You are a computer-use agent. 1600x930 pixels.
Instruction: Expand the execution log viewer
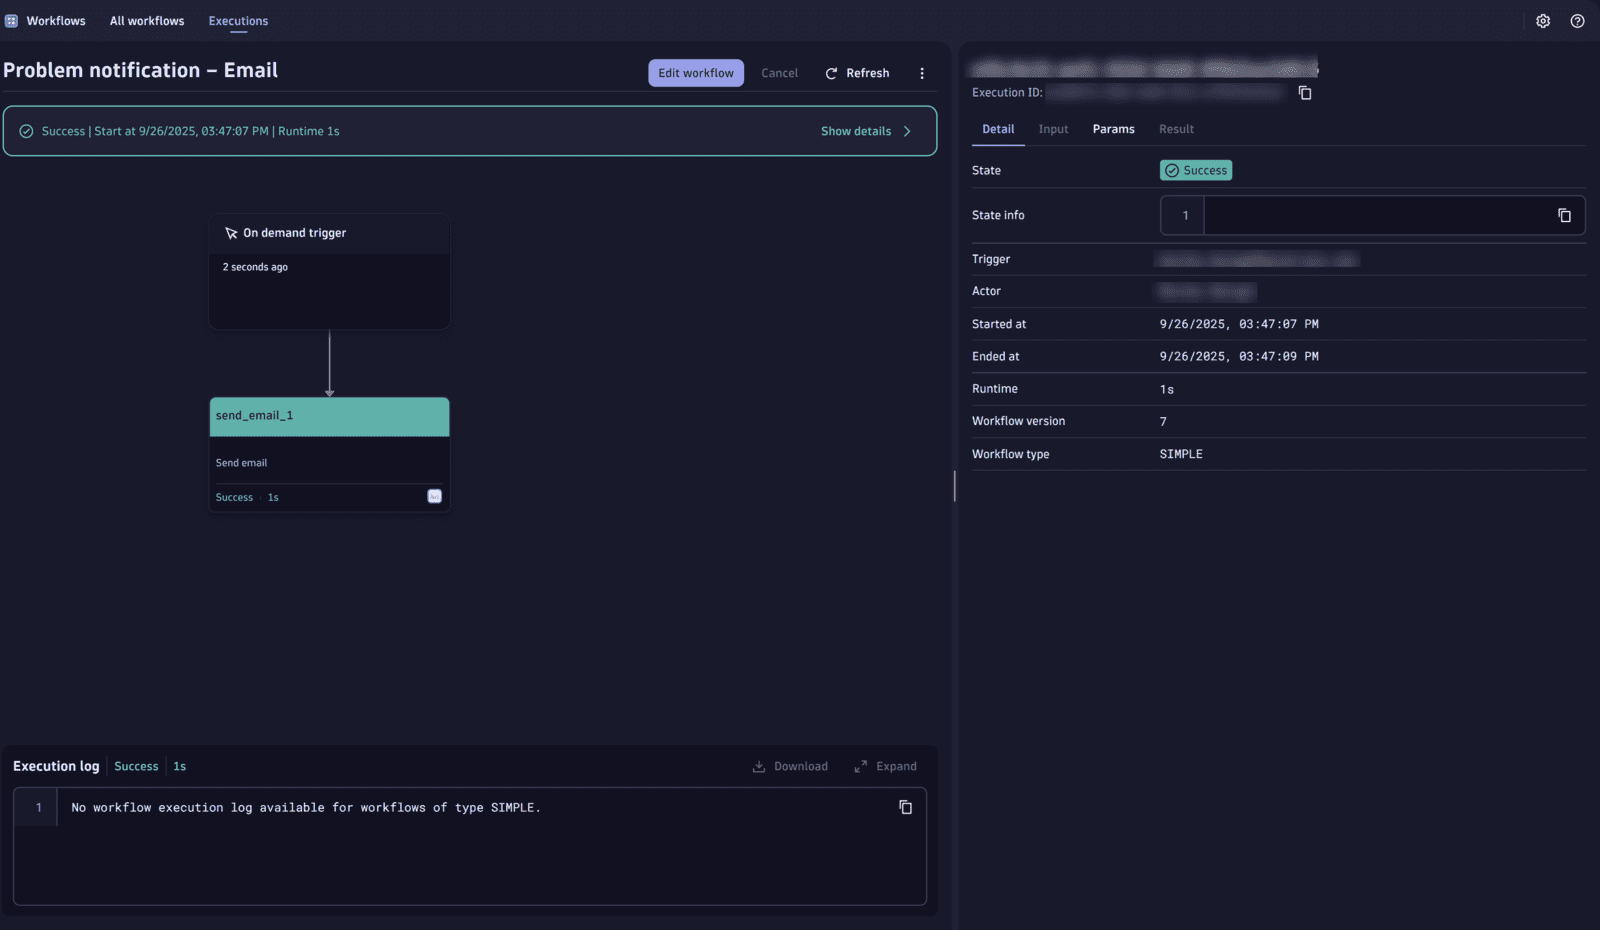(885, 766)
